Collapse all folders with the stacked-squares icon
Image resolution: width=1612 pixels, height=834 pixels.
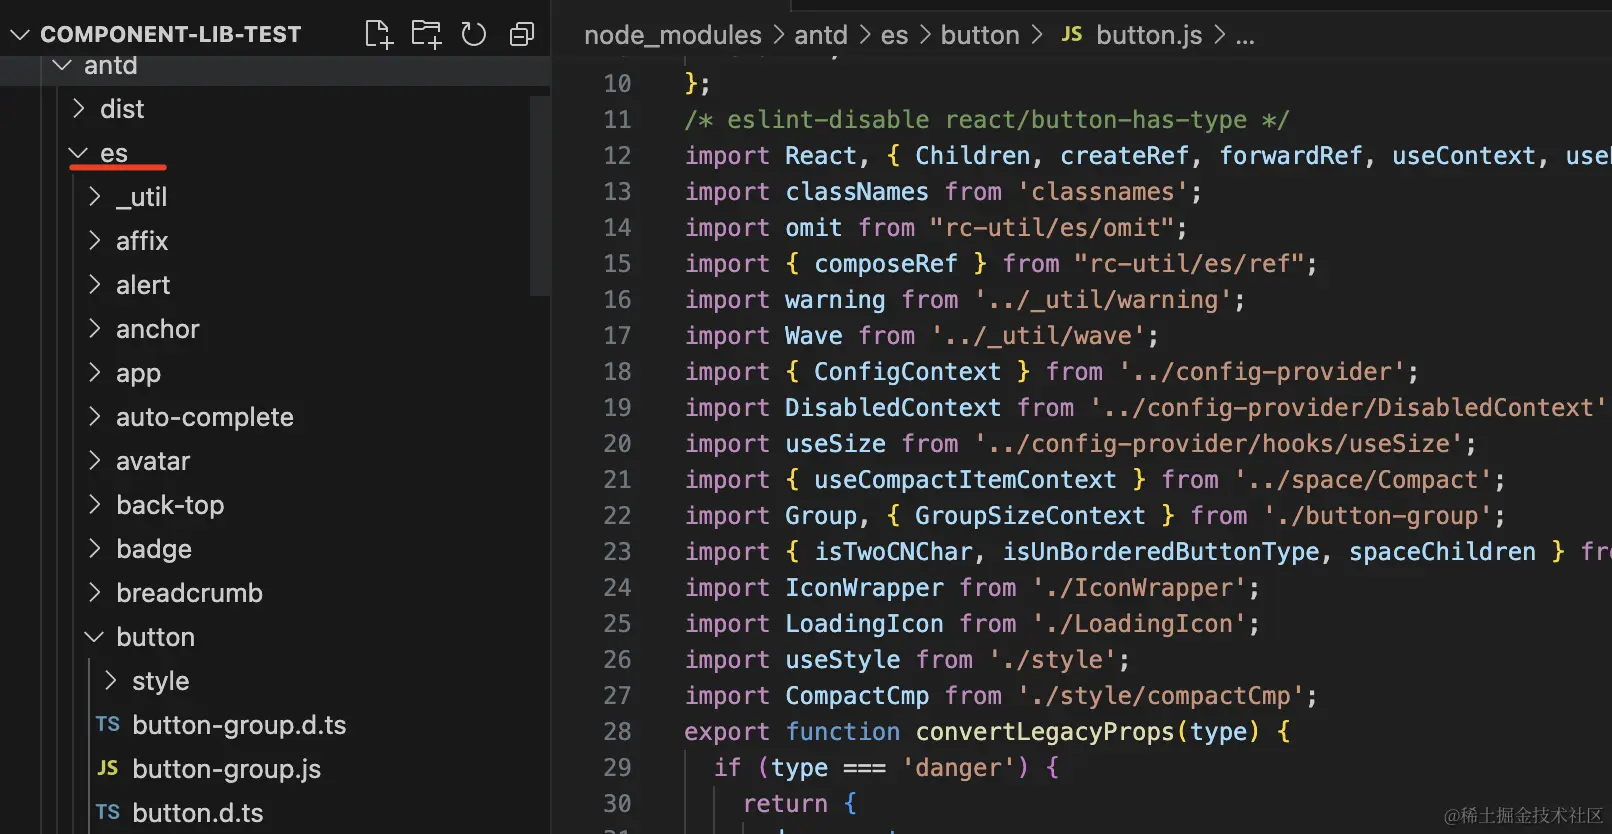[522, 34]
